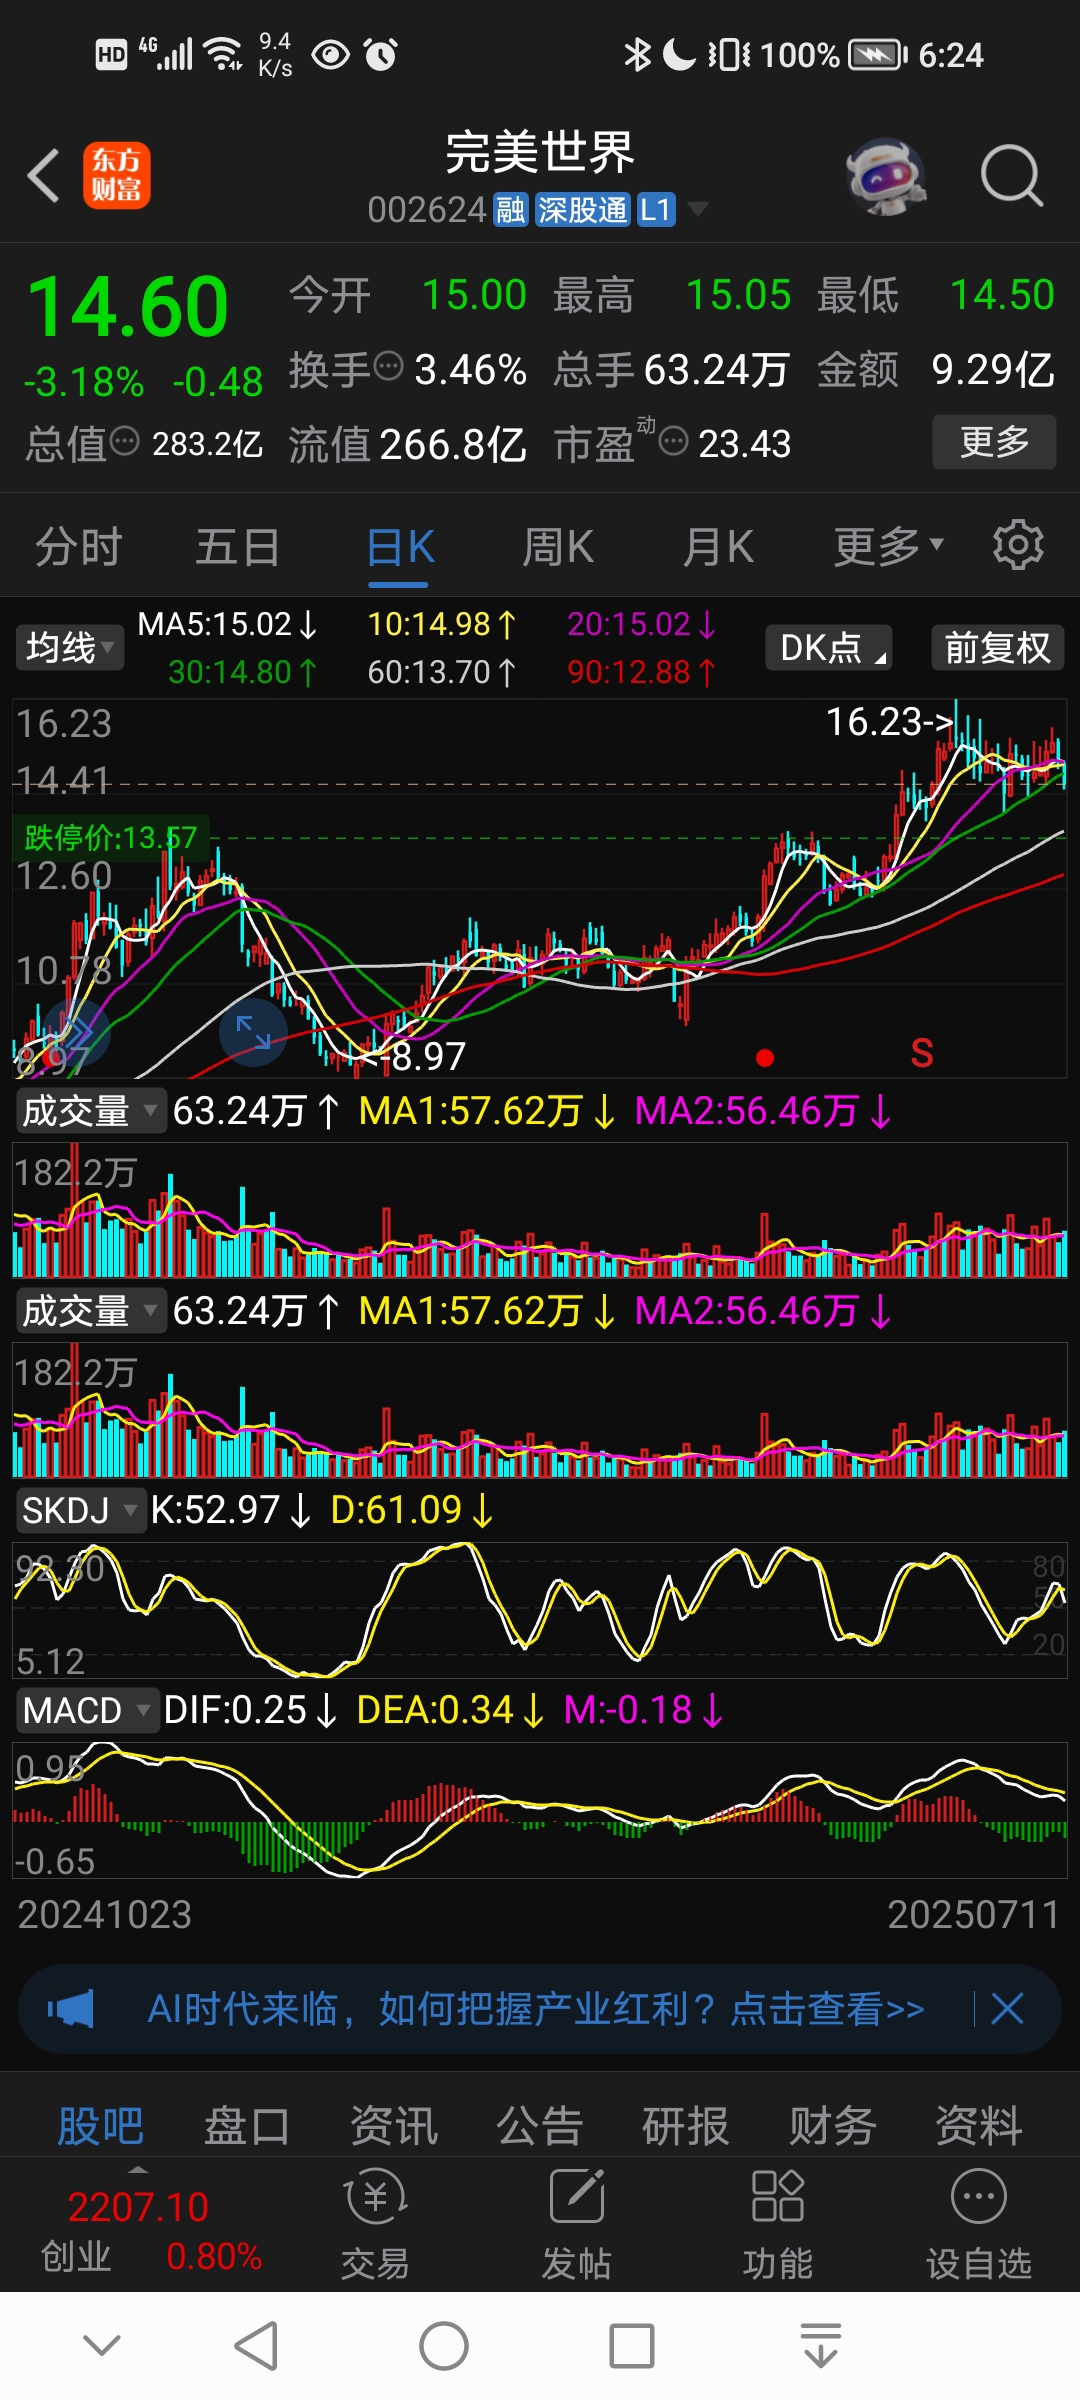Tap the current price 14.60
The height and width of the screenshot is (2400, 1080).
point(128,306)
